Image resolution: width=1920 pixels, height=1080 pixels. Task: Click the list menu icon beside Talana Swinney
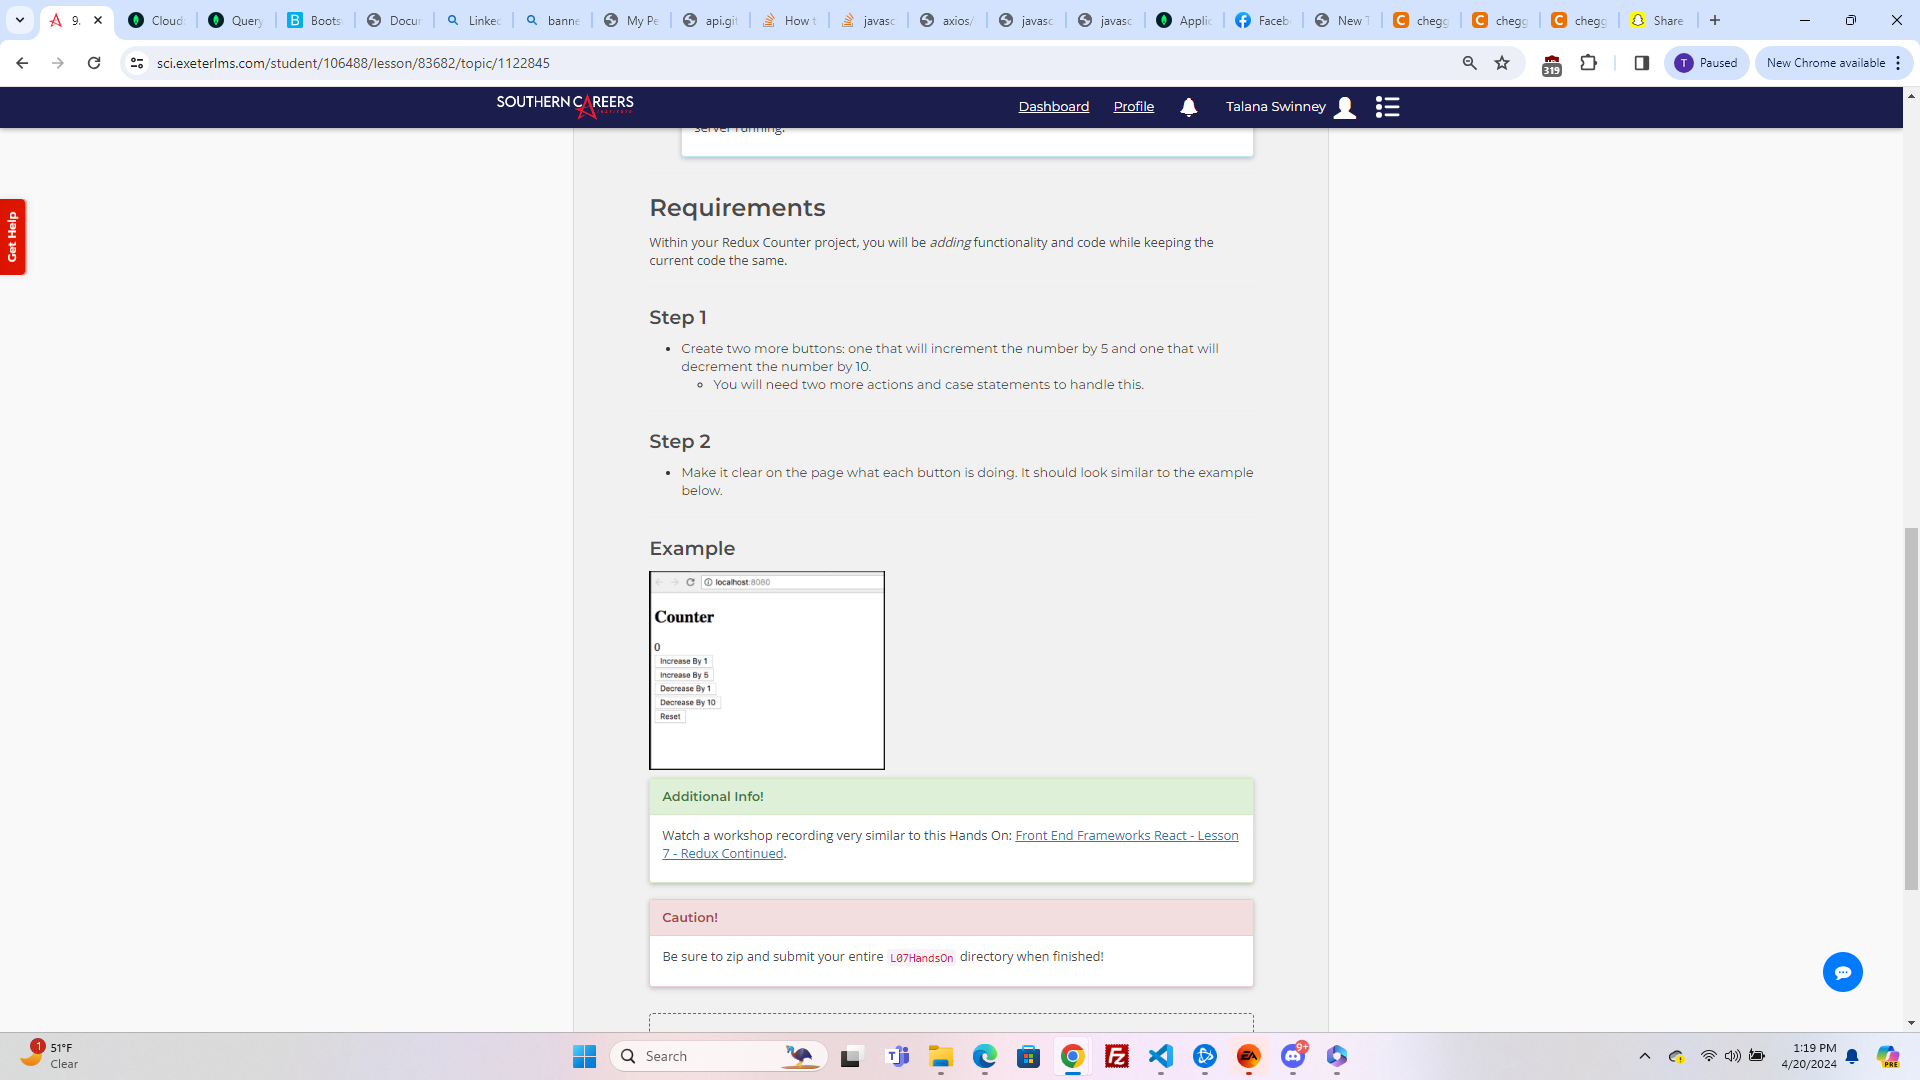(x=1388, y=107)
